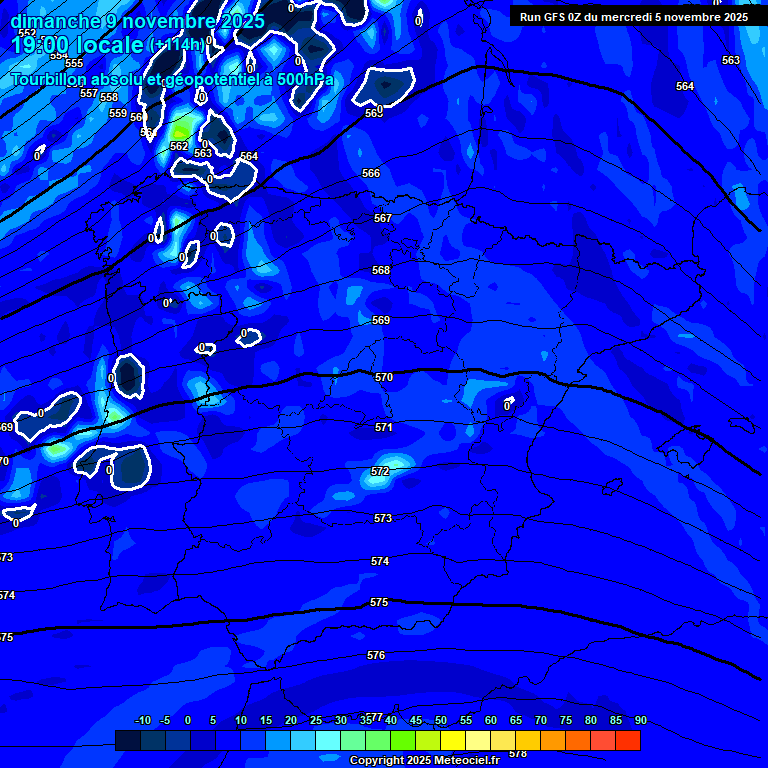Select the '576' geopotential contour label
This screenshot has width=768, height=768.
(x=376, y=655)
